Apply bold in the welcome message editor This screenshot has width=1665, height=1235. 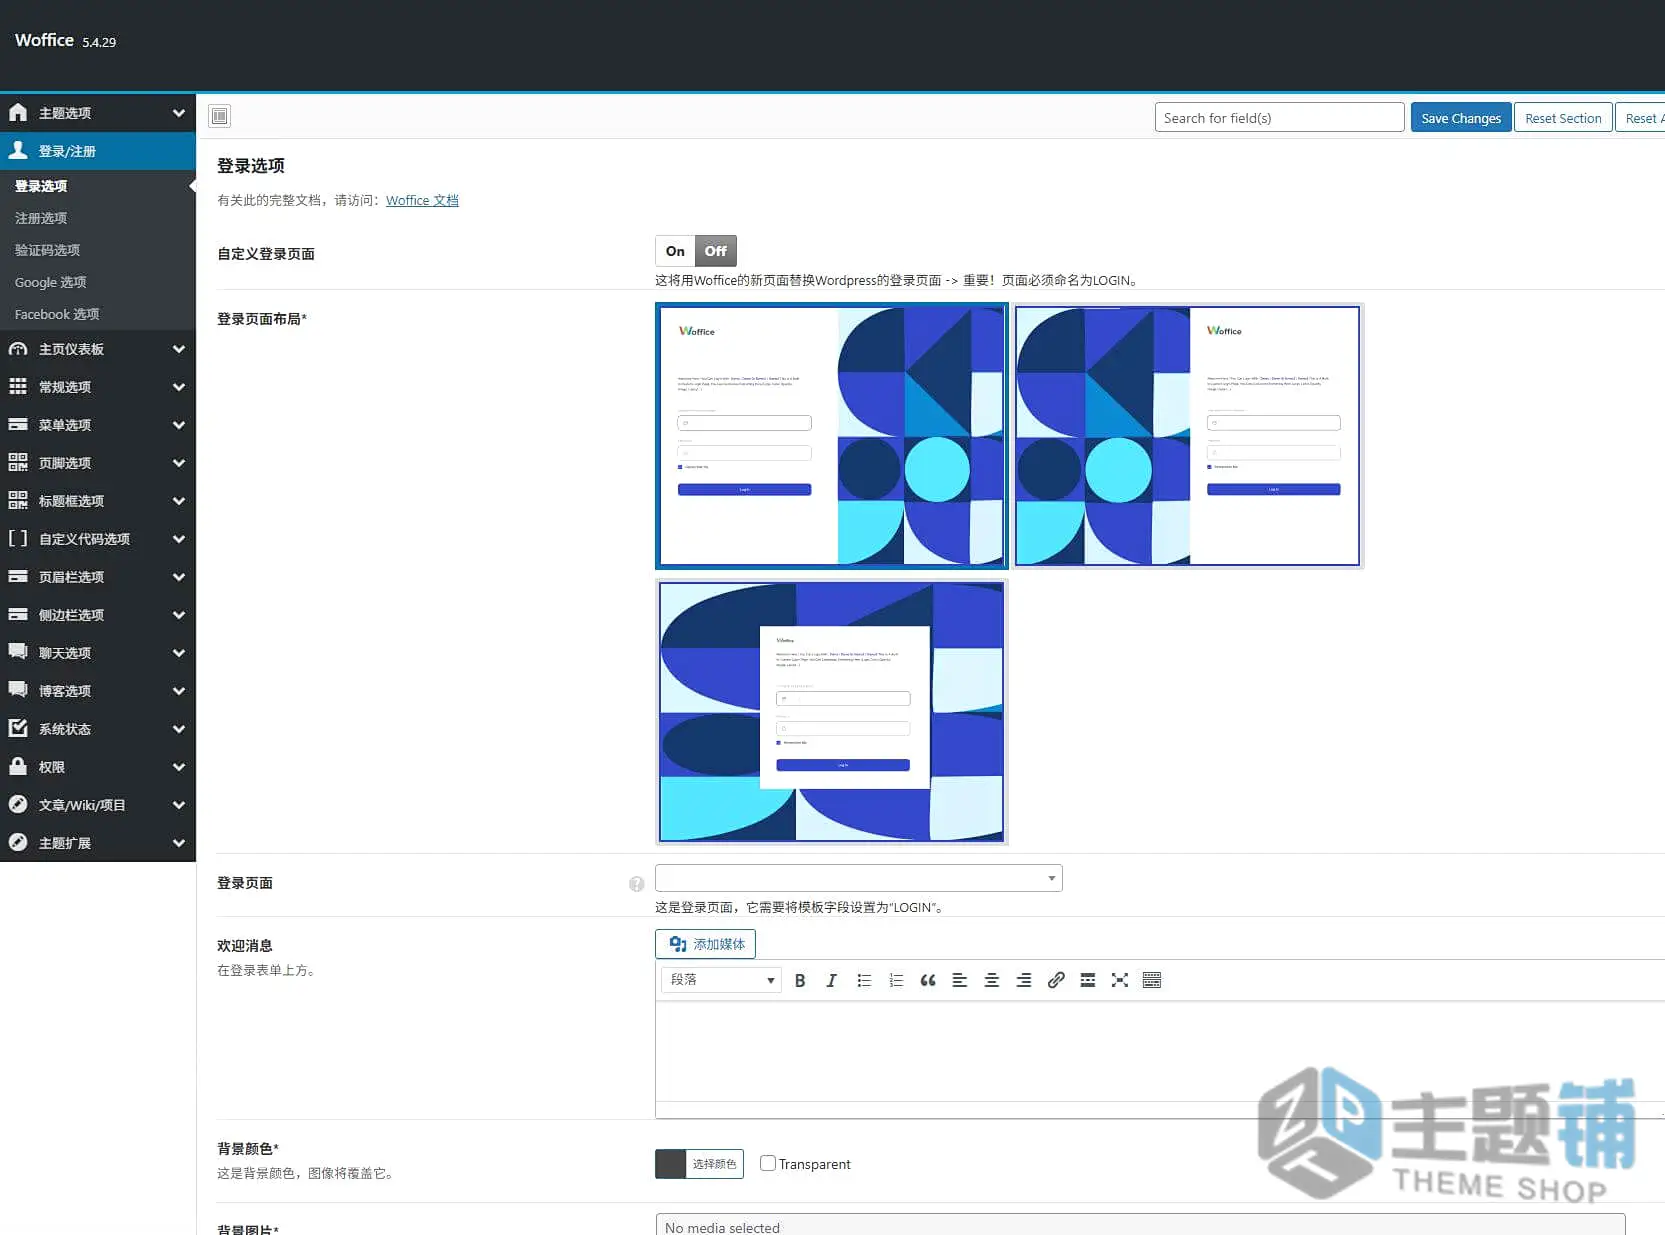(800, 980)
